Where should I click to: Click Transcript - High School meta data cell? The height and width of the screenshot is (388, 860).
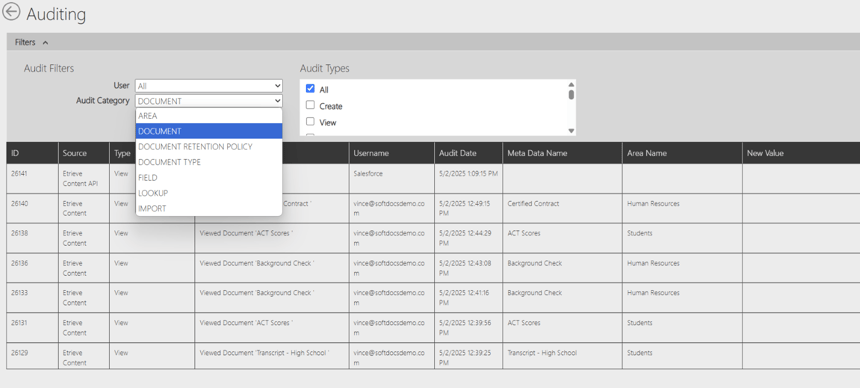(562, 357)
